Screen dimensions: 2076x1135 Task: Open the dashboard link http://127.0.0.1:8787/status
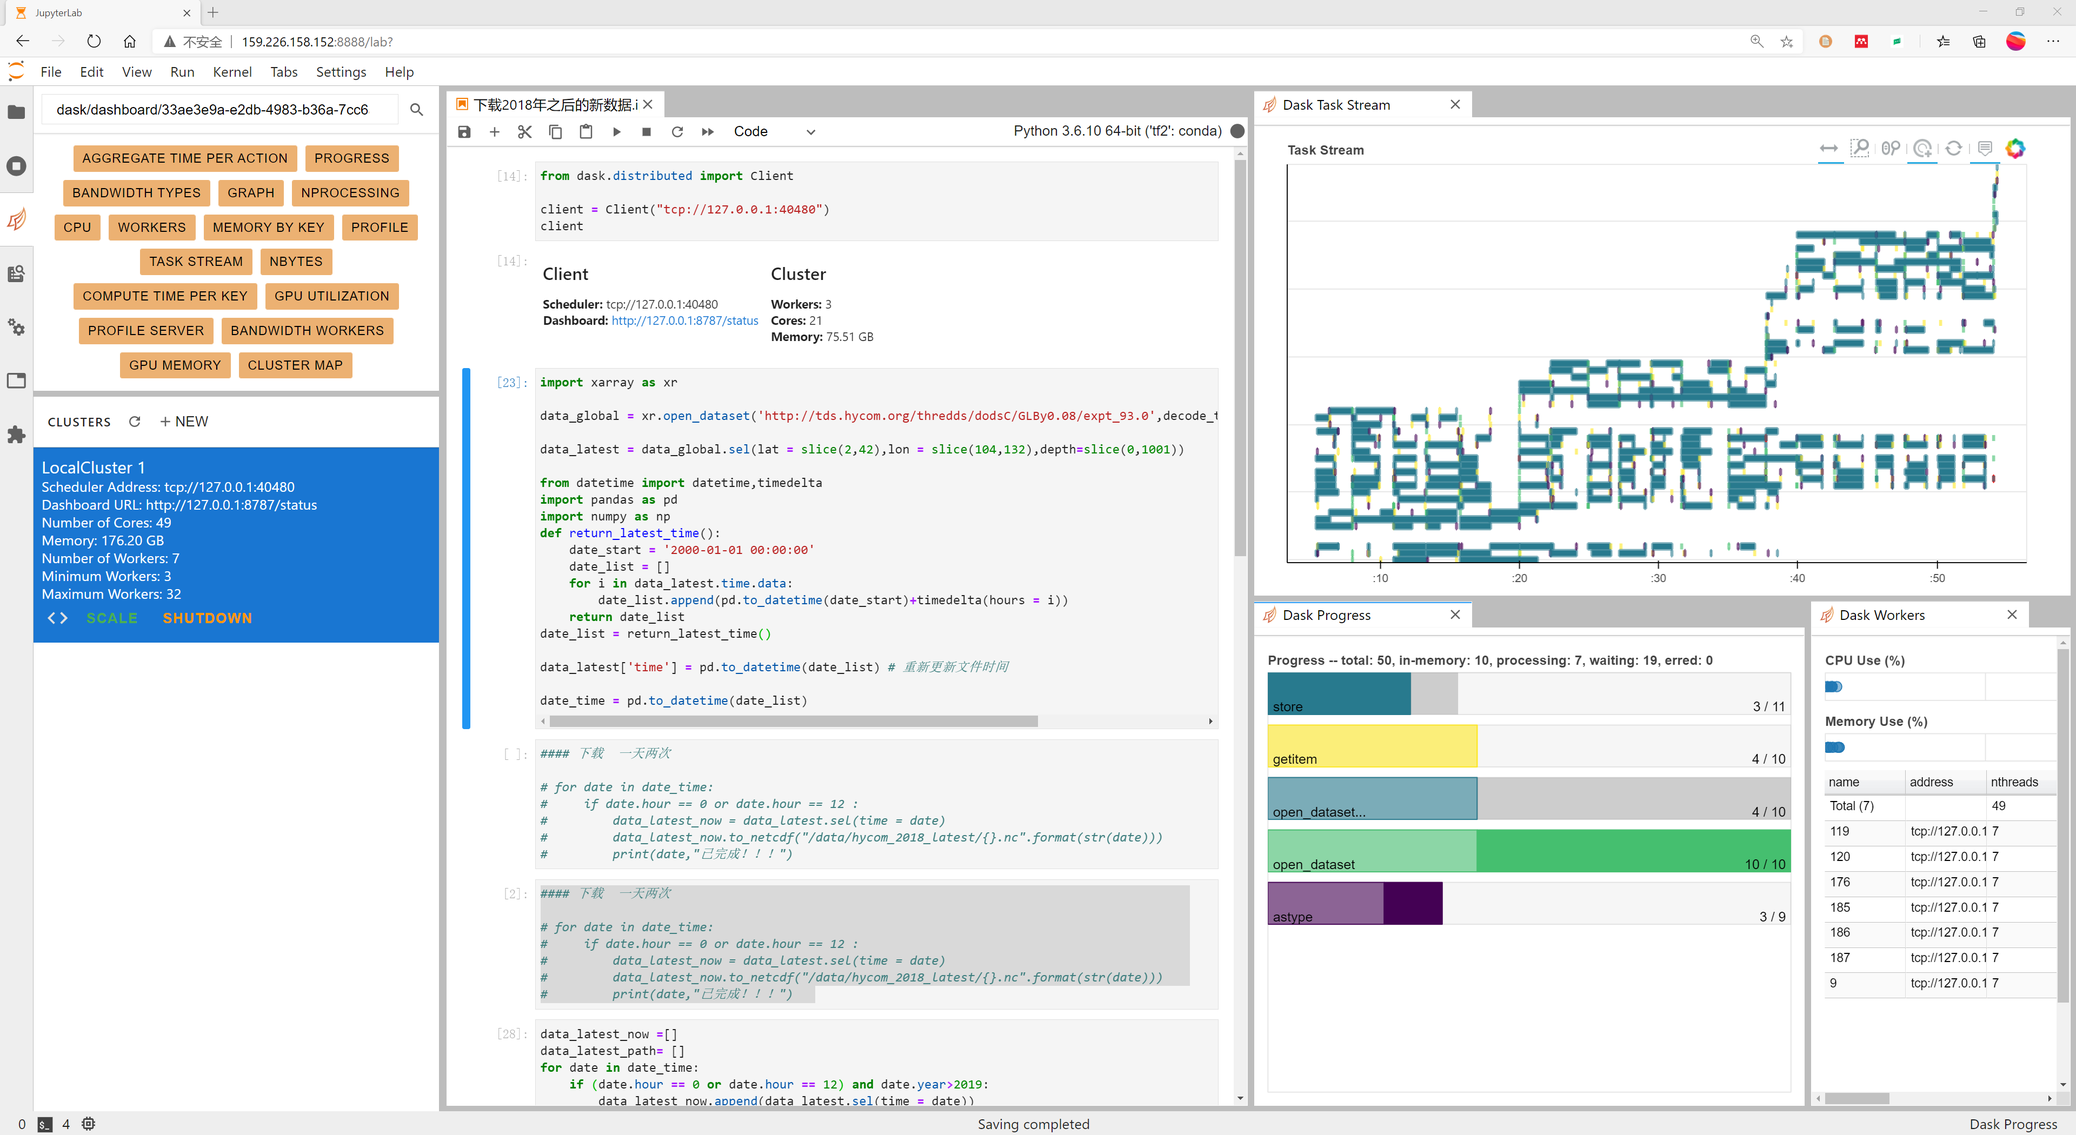pyautogui.click(x=684, y=321)
